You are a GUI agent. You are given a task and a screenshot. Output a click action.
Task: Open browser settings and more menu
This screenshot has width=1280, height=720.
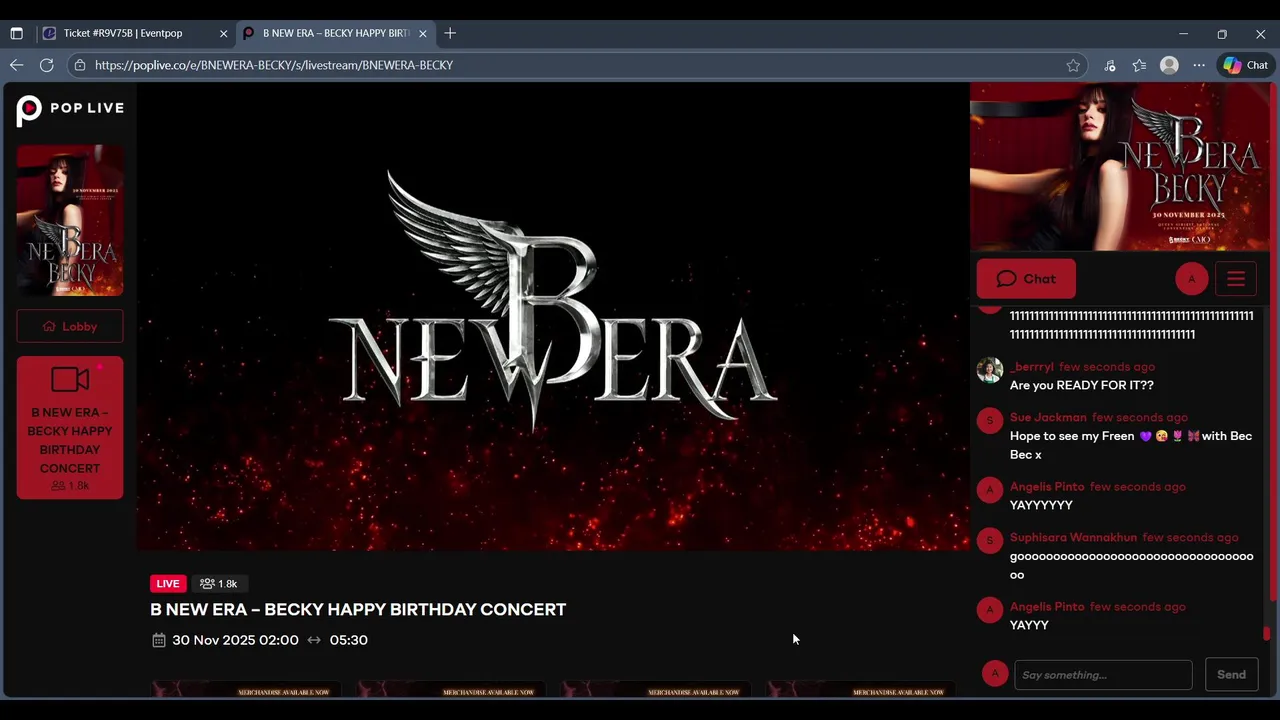(x=1199, y=65)
